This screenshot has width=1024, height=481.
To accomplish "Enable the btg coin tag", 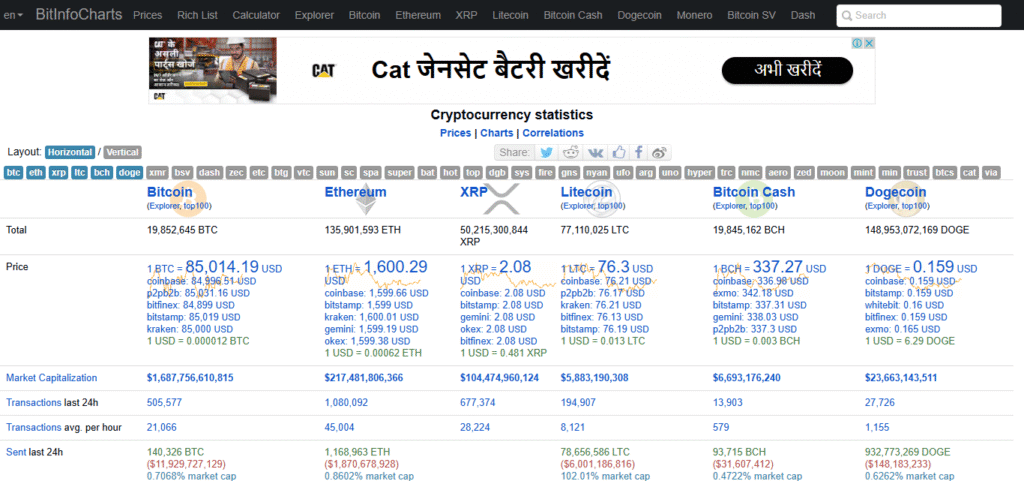I will point(281,173).
